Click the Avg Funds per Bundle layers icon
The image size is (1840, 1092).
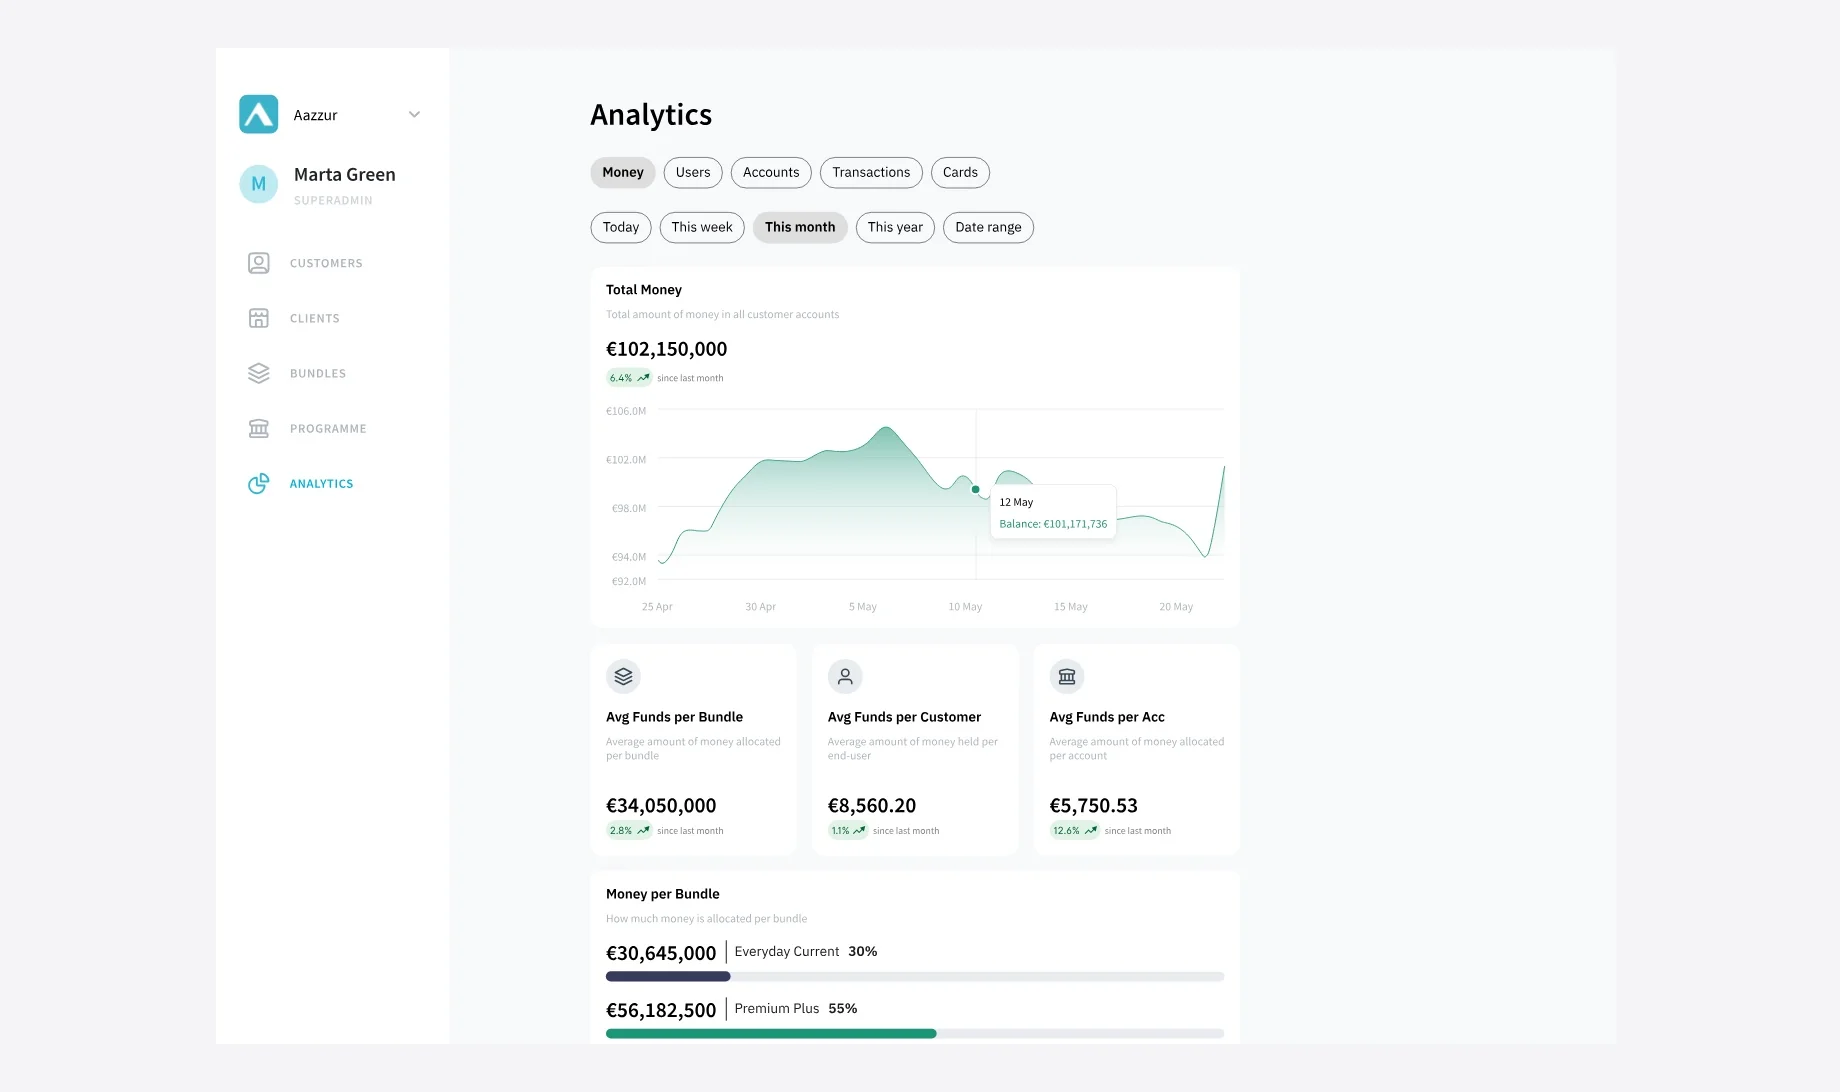point(623,676)
